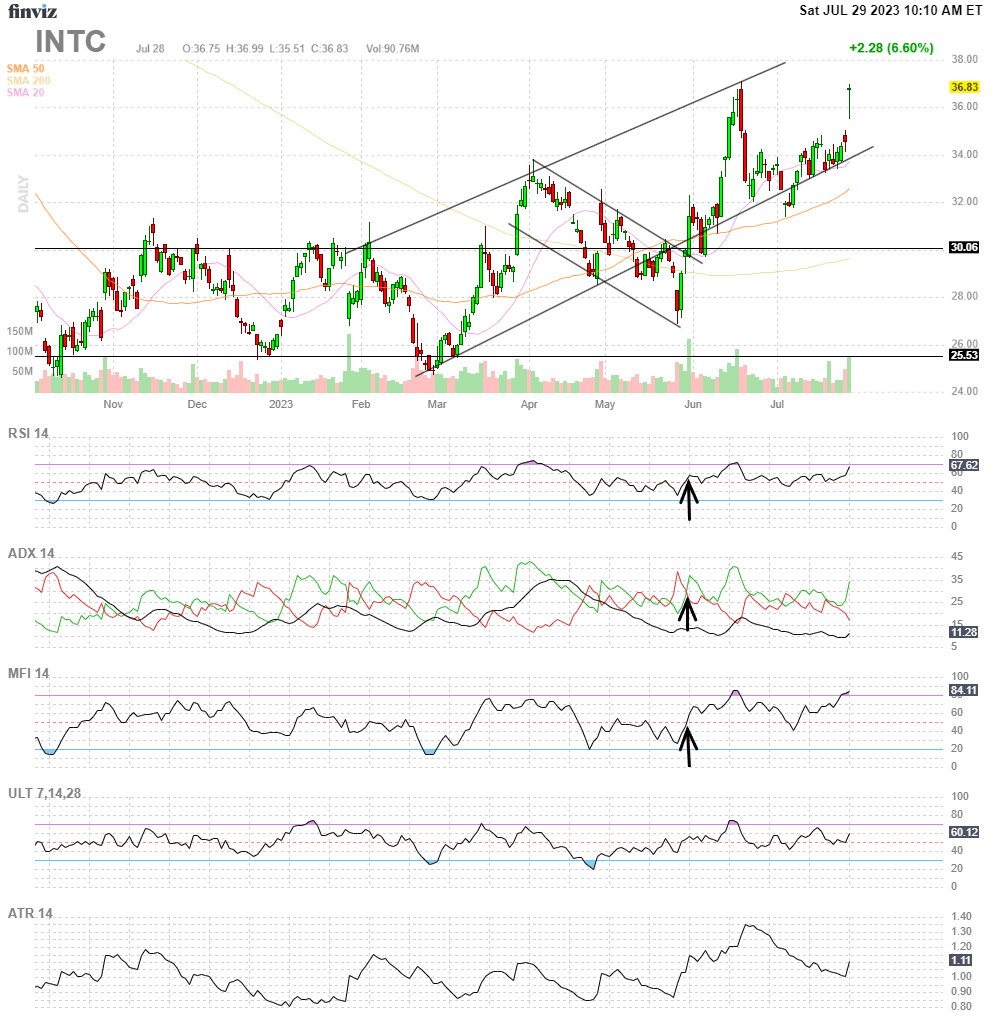Image resolution: width=991 pixels, height=1022 pixels.
Task: Toggle the ATR 14 indicator panel
Action: click(32, 912)
